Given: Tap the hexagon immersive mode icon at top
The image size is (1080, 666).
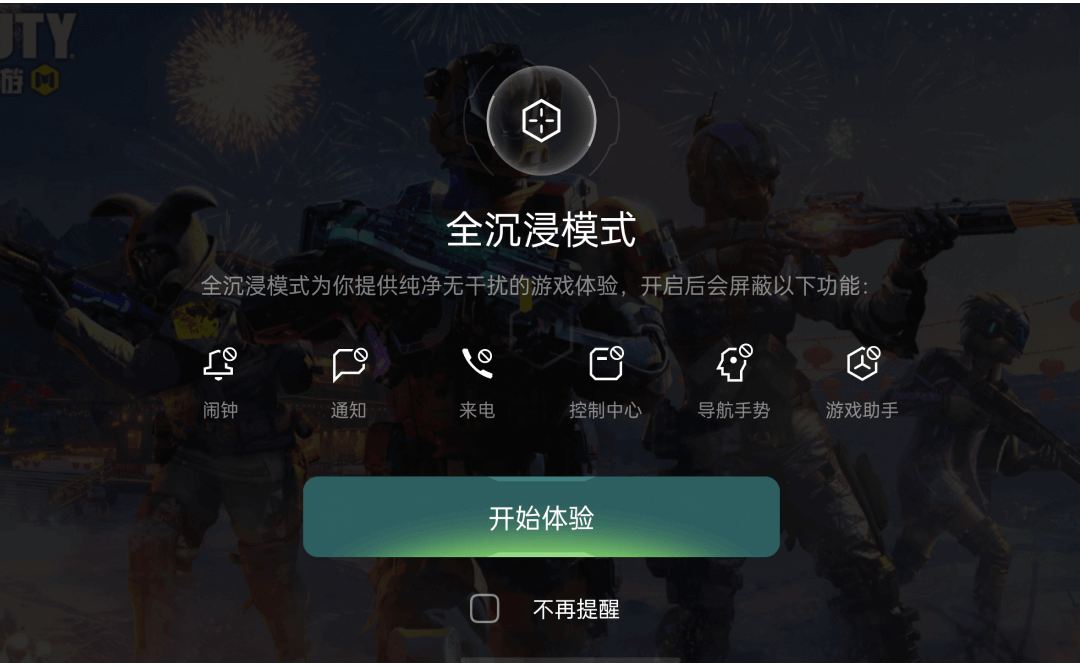Looking at the screenshot, I should [x=541, y=121].
